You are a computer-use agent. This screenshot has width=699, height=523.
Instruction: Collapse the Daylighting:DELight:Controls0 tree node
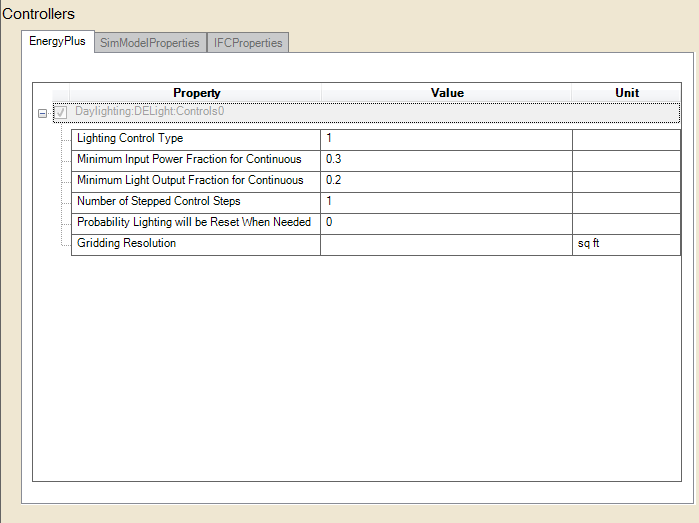42,113
